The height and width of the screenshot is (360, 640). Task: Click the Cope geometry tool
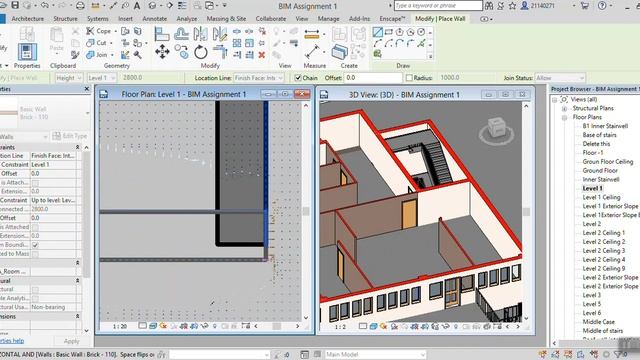tap(99, 31)
